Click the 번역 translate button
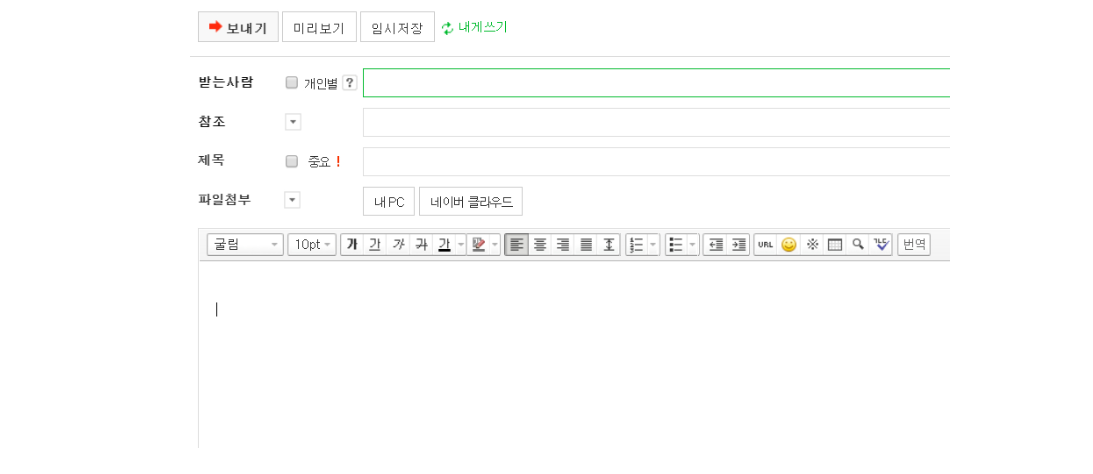Viewport: 1093px width, 474px height. tap(914, 245)
